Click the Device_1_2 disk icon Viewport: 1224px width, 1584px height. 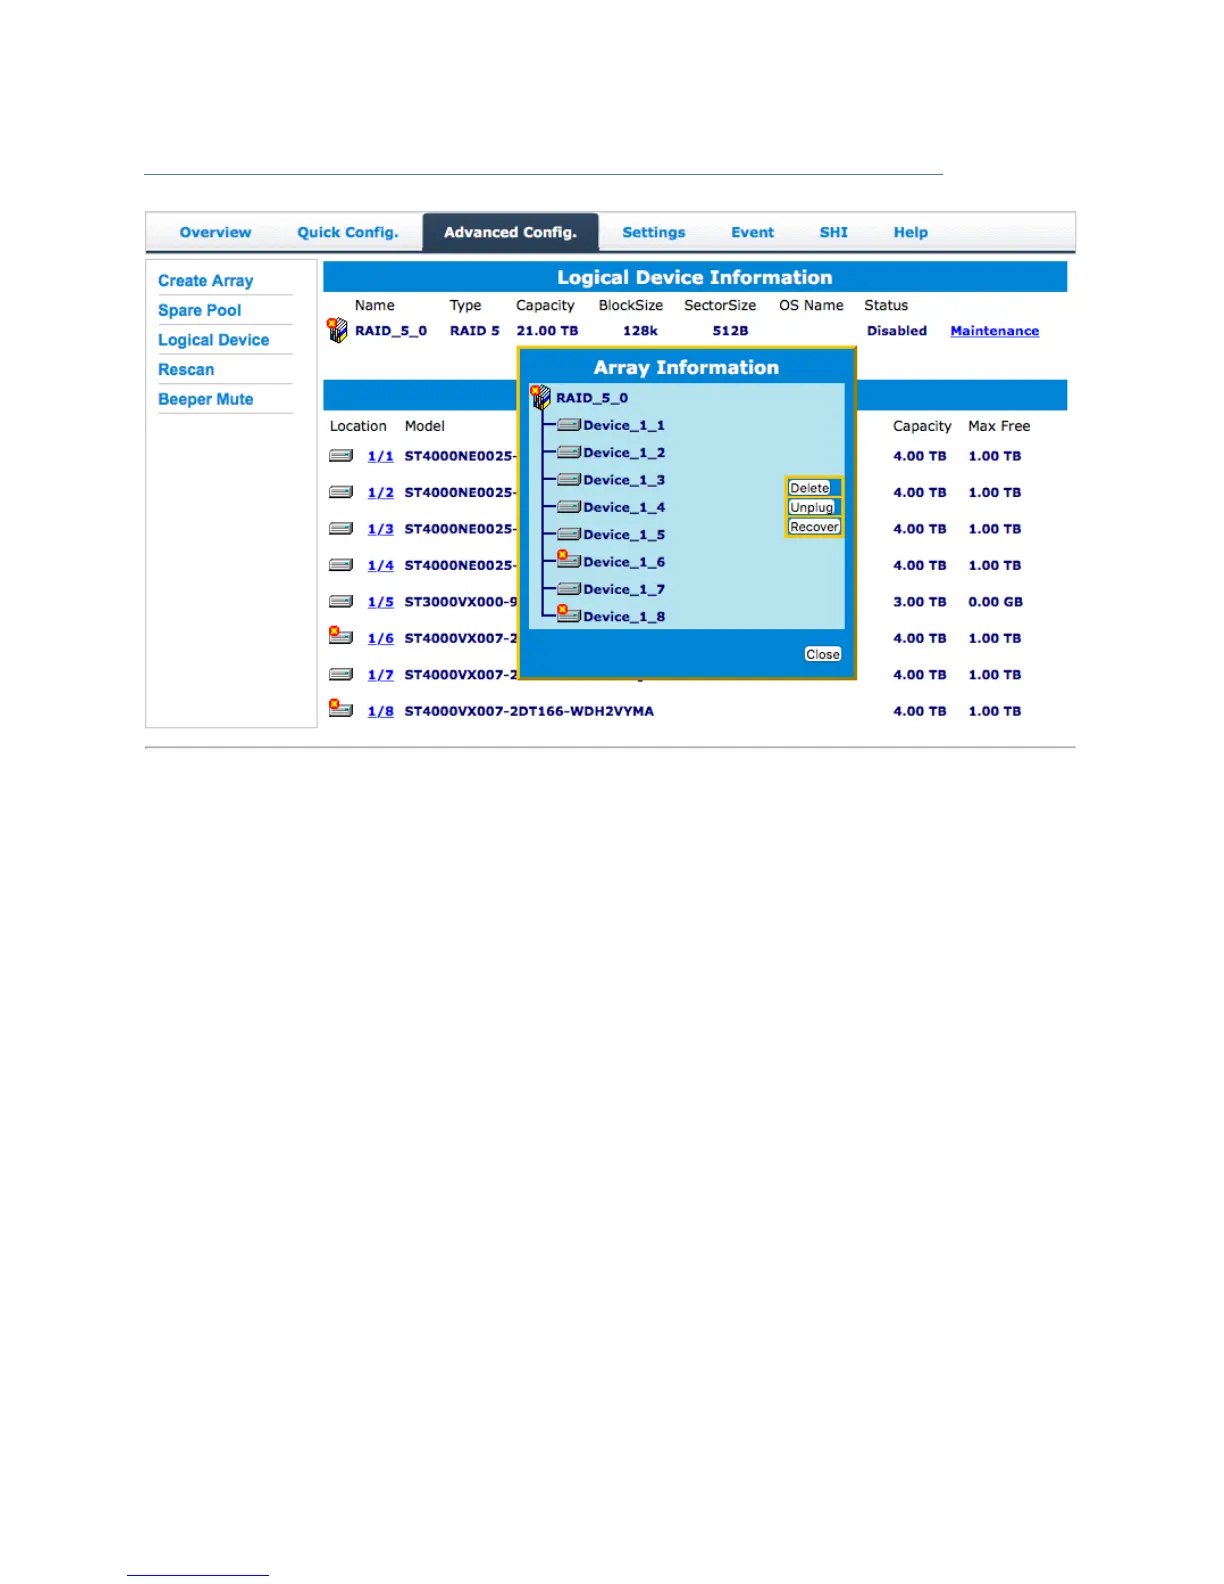click(569, 452)
